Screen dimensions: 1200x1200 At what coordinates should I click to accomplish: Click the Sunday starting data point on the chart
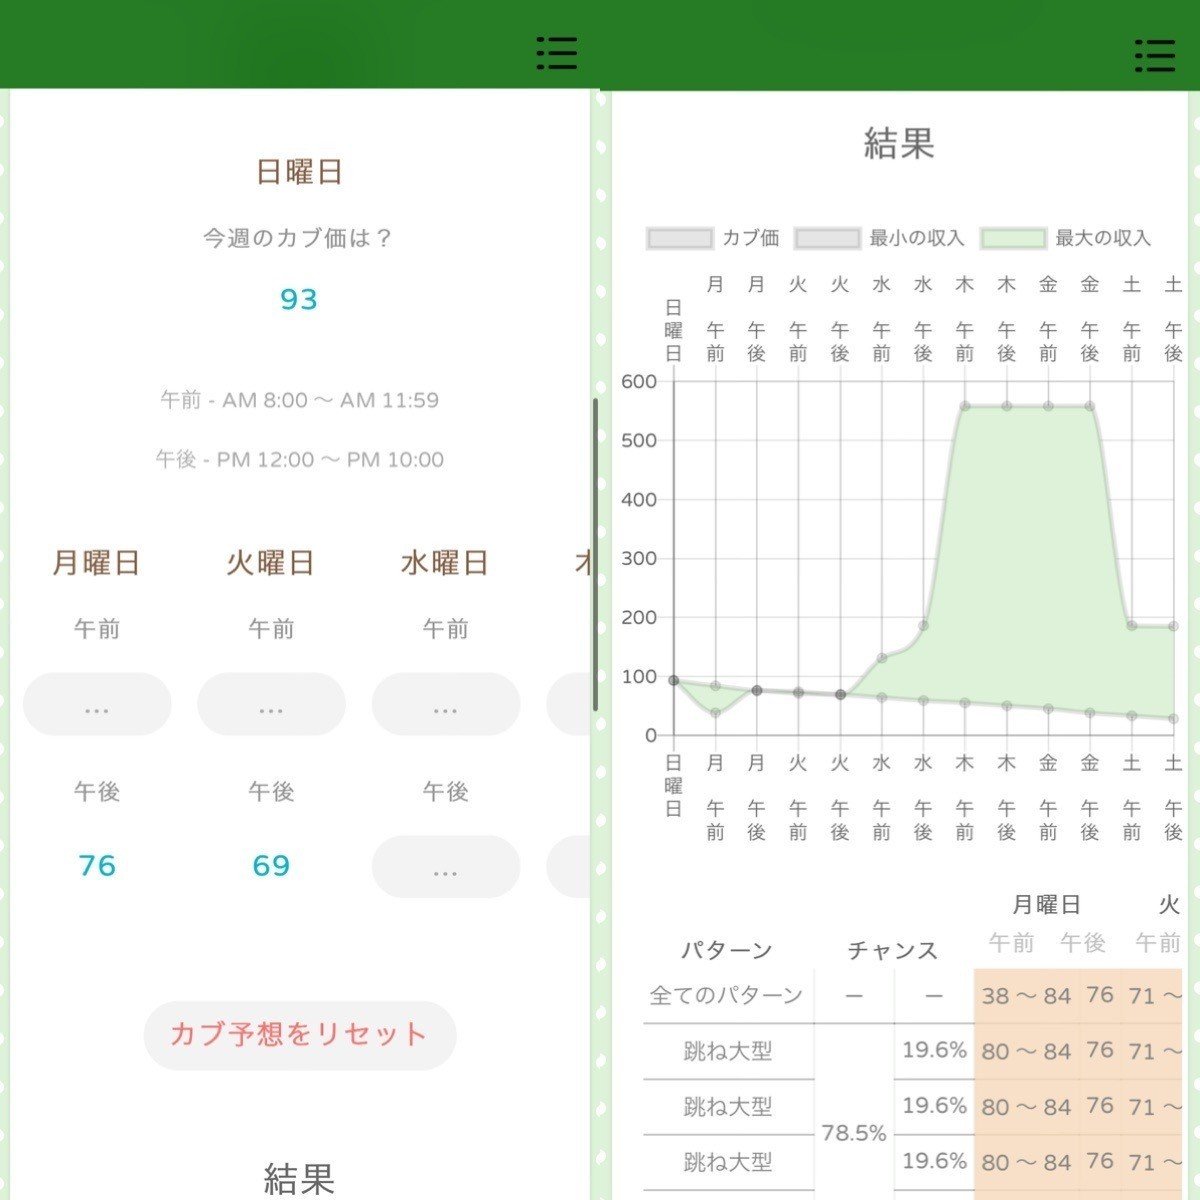pyautogui.click(x=674, y=680)
